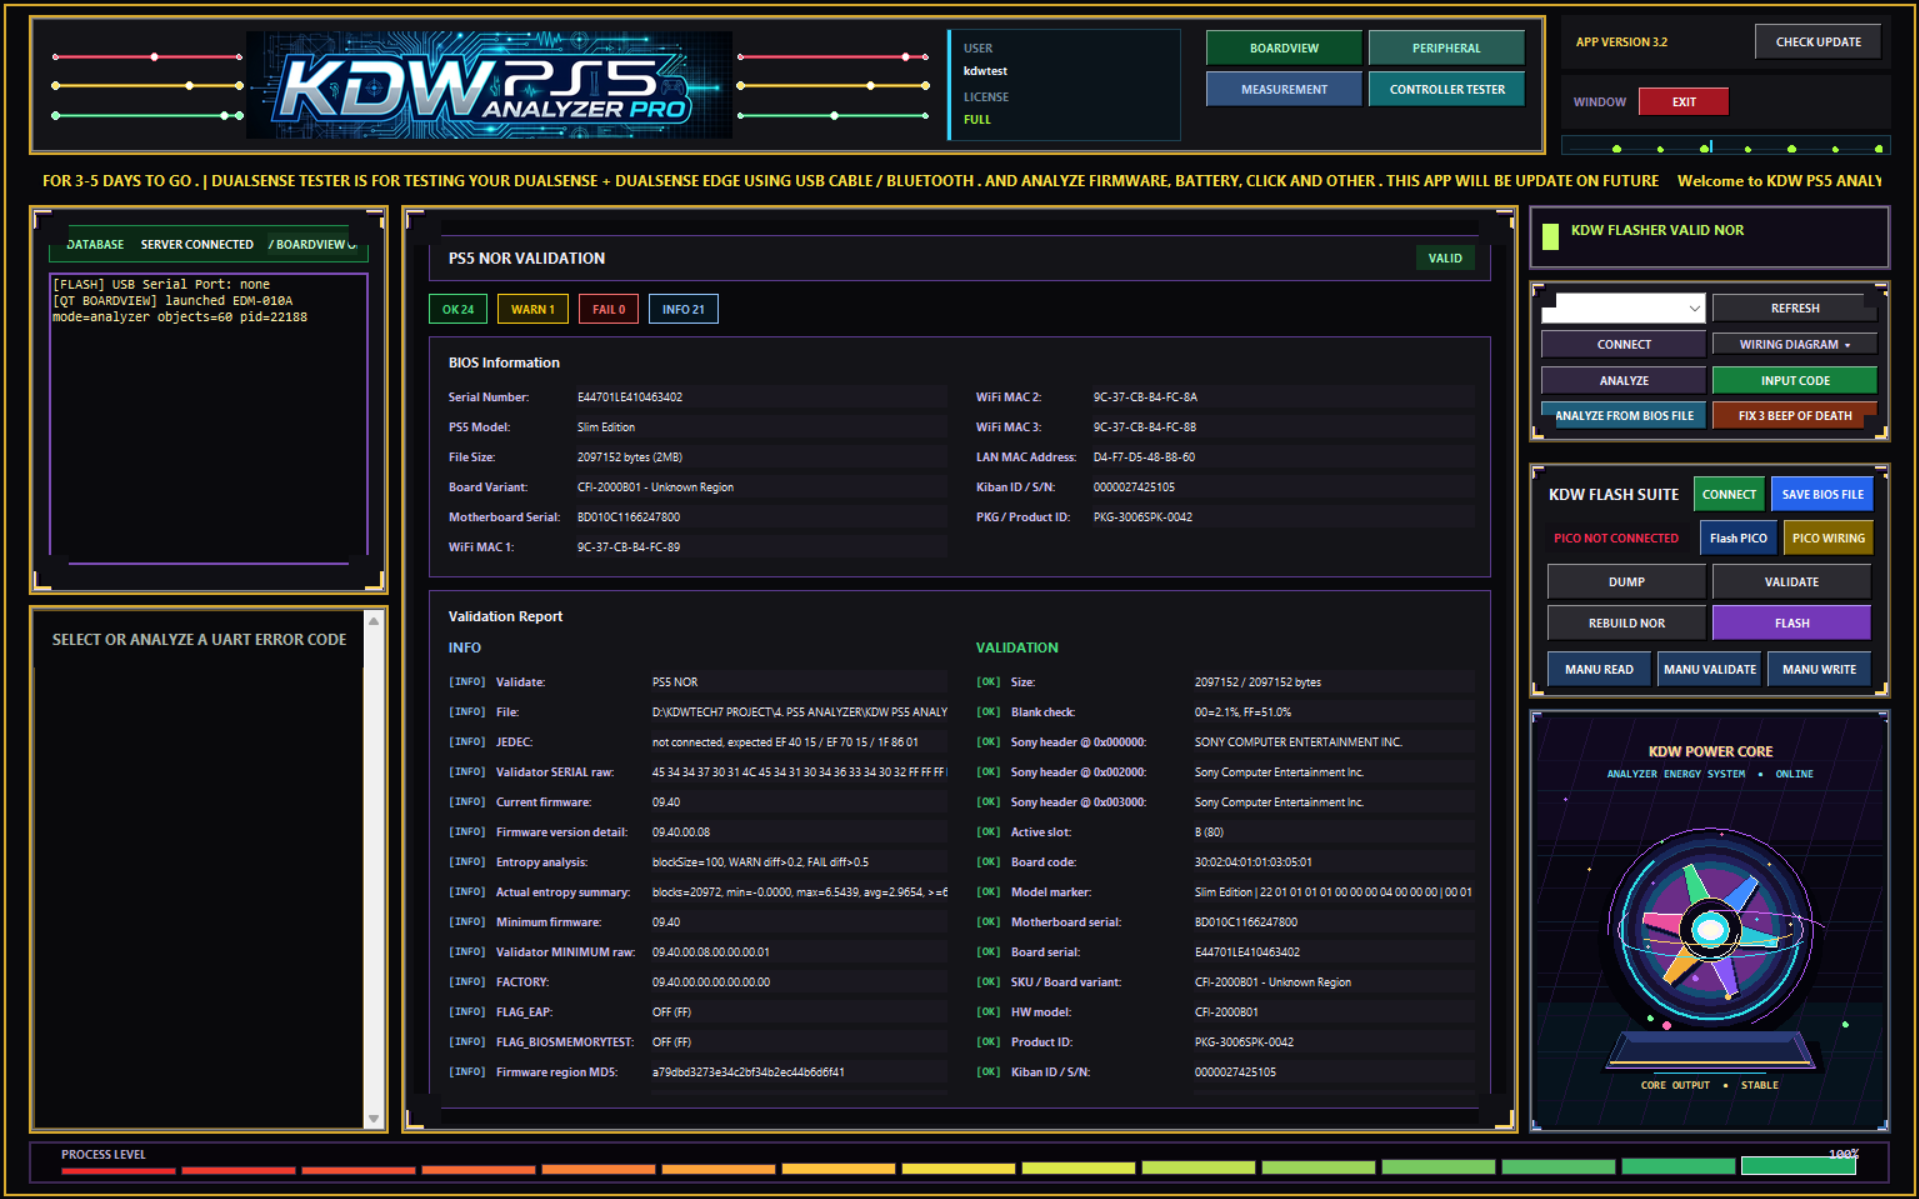1919x1199 pixels.
Task: Click the Flash PICO button
Action: (x=1738, y=538)
